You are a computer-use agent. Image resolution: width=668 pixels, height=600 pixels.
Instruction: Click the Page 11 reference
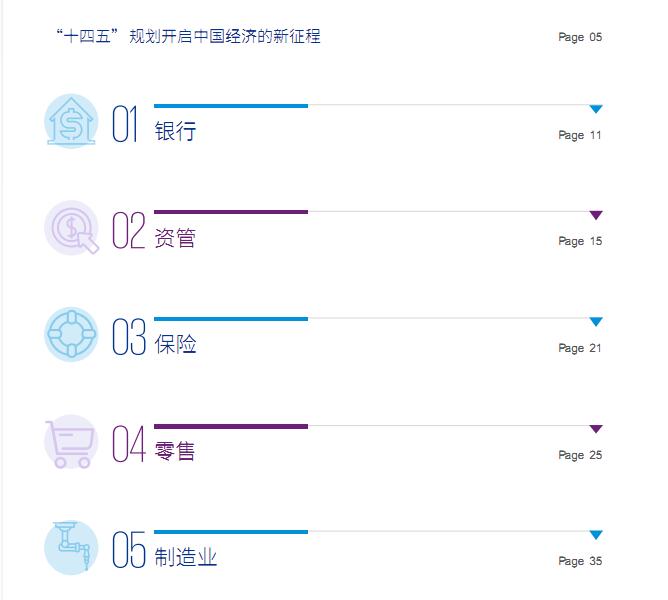pos(580,135)
